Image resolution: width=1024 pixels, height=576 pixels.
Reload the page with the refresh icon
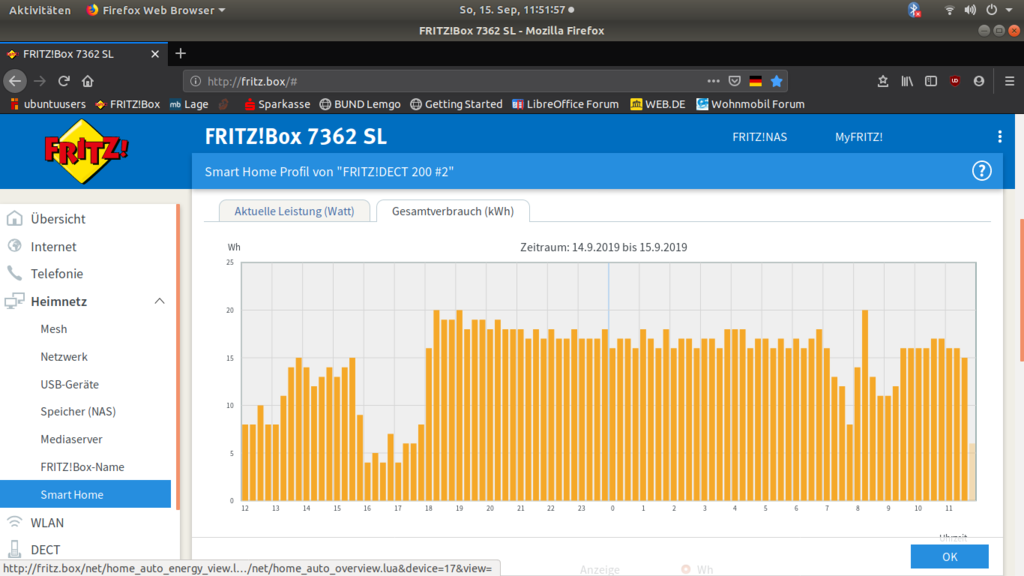63,81
